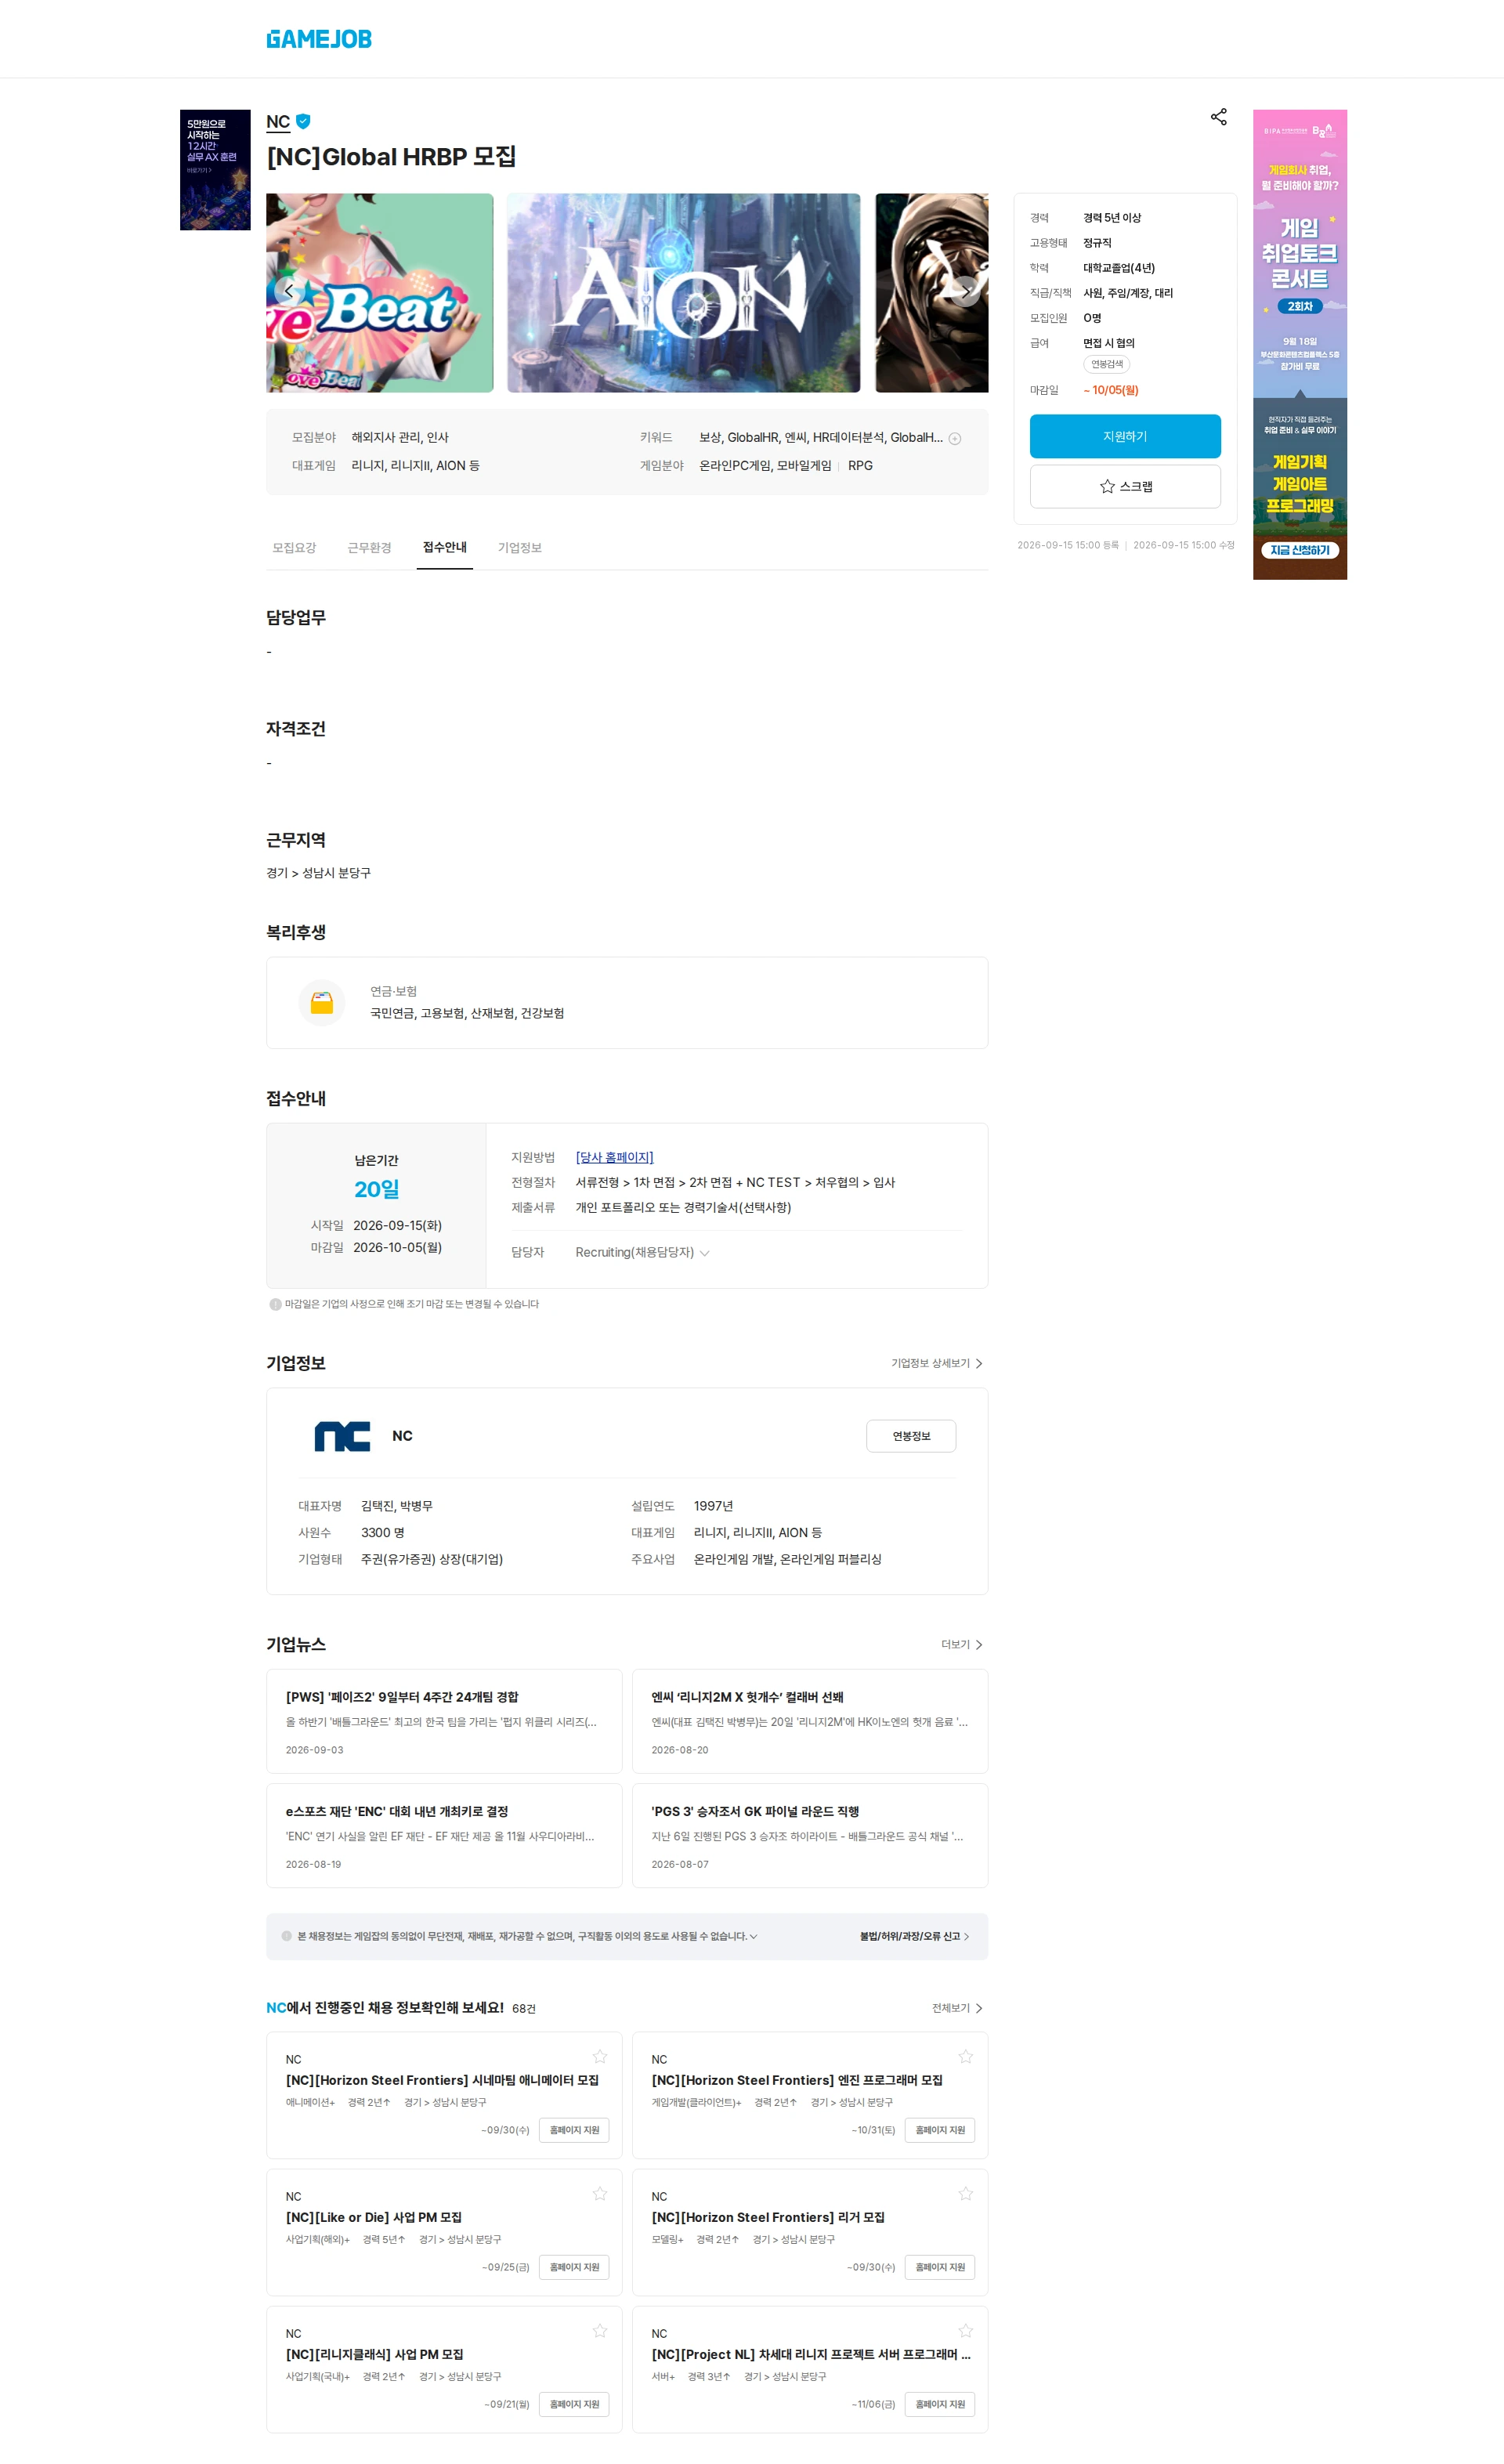Open the Project NL 차세대 리니지 job title

[811, 2354]
